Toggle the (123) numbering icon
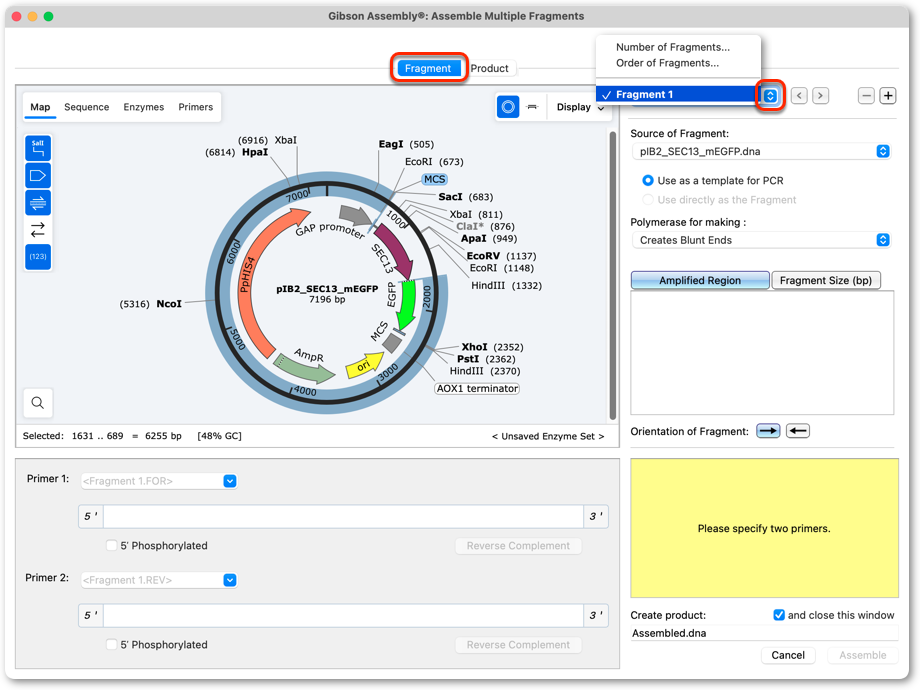 tap(38, 256)
